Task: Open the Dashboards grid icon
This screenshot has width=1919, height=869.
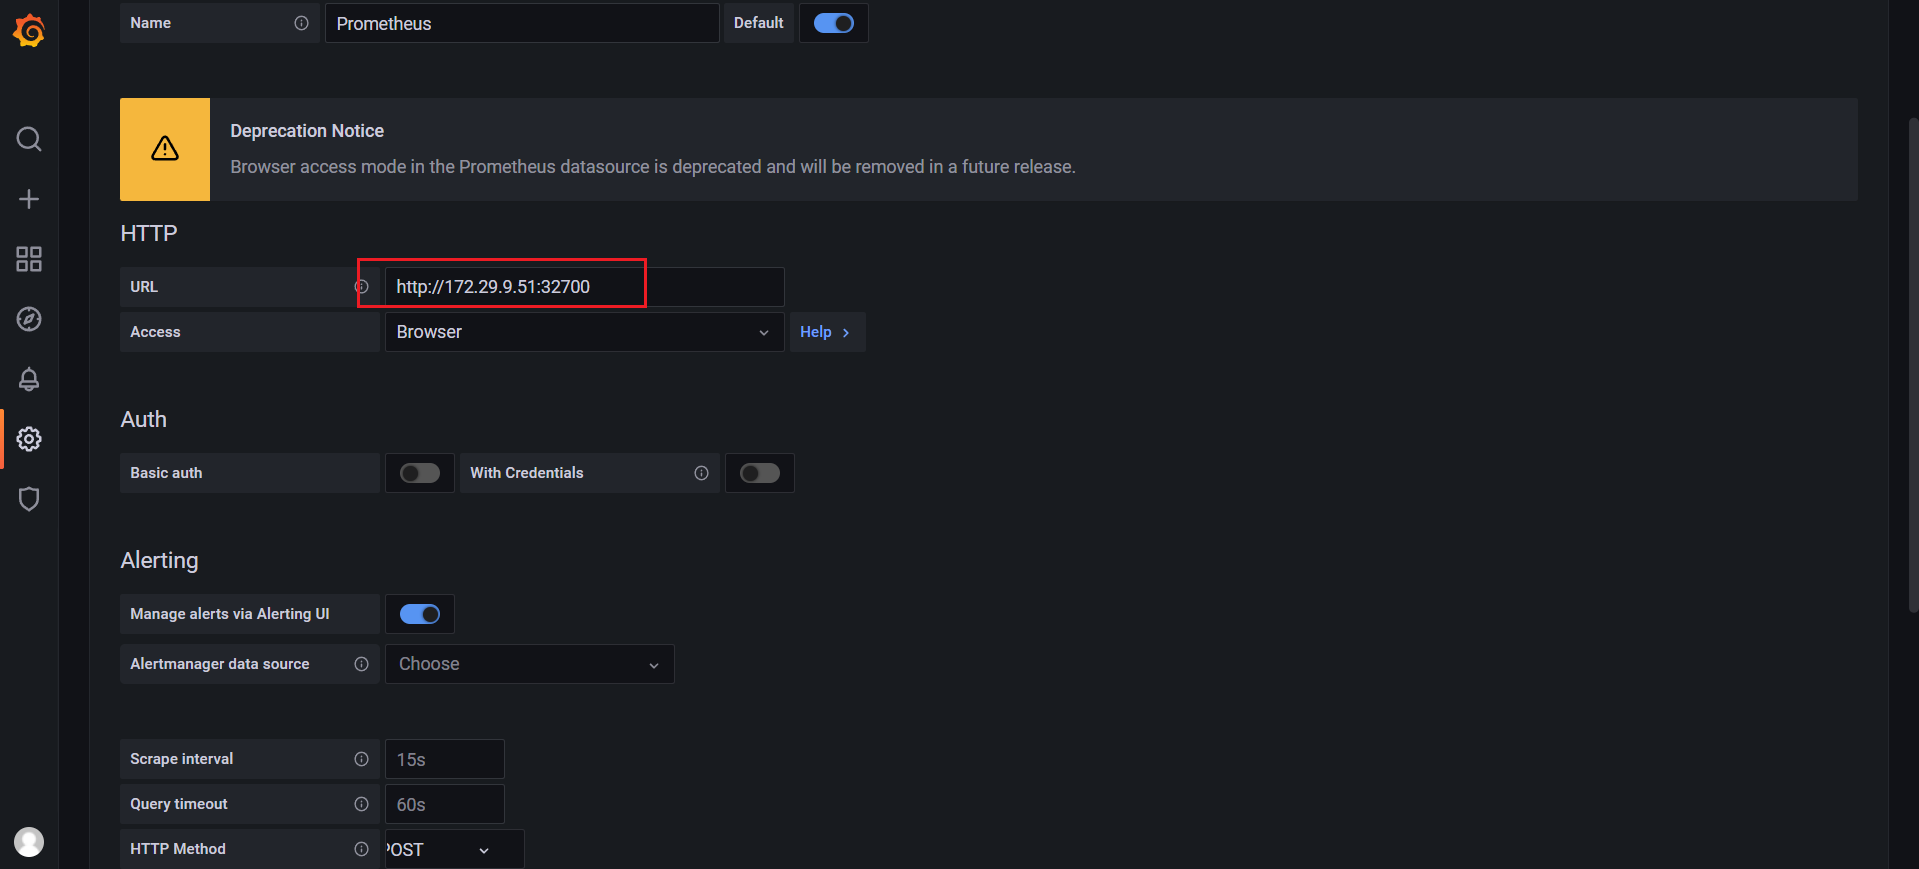Action: click(29, 259)
